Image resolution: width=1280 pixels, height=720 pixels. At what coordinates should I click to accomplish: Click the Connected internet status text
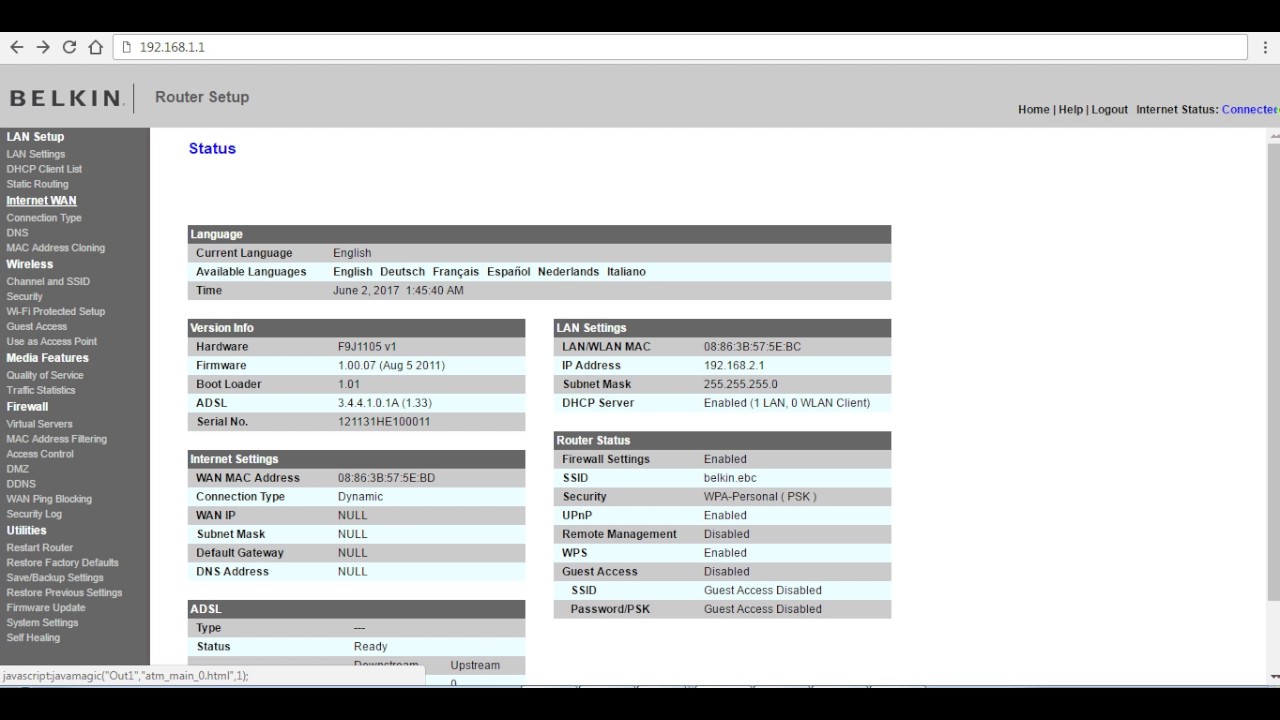coord(1250,110)
